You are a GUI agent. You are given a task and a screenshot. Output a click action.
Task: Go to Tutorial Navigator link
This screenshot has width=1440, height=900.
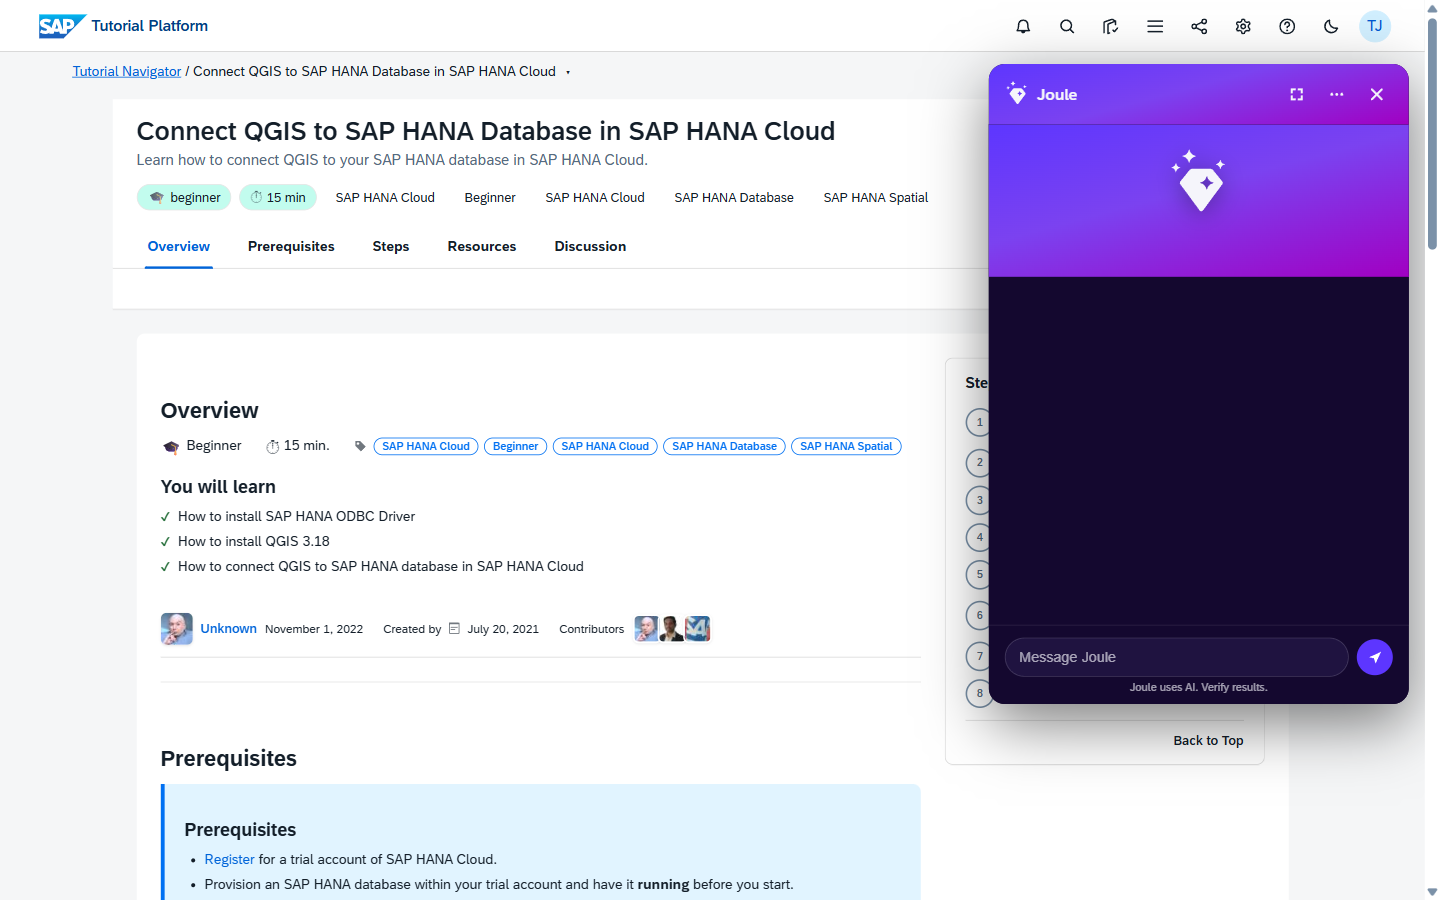point(127,71)
